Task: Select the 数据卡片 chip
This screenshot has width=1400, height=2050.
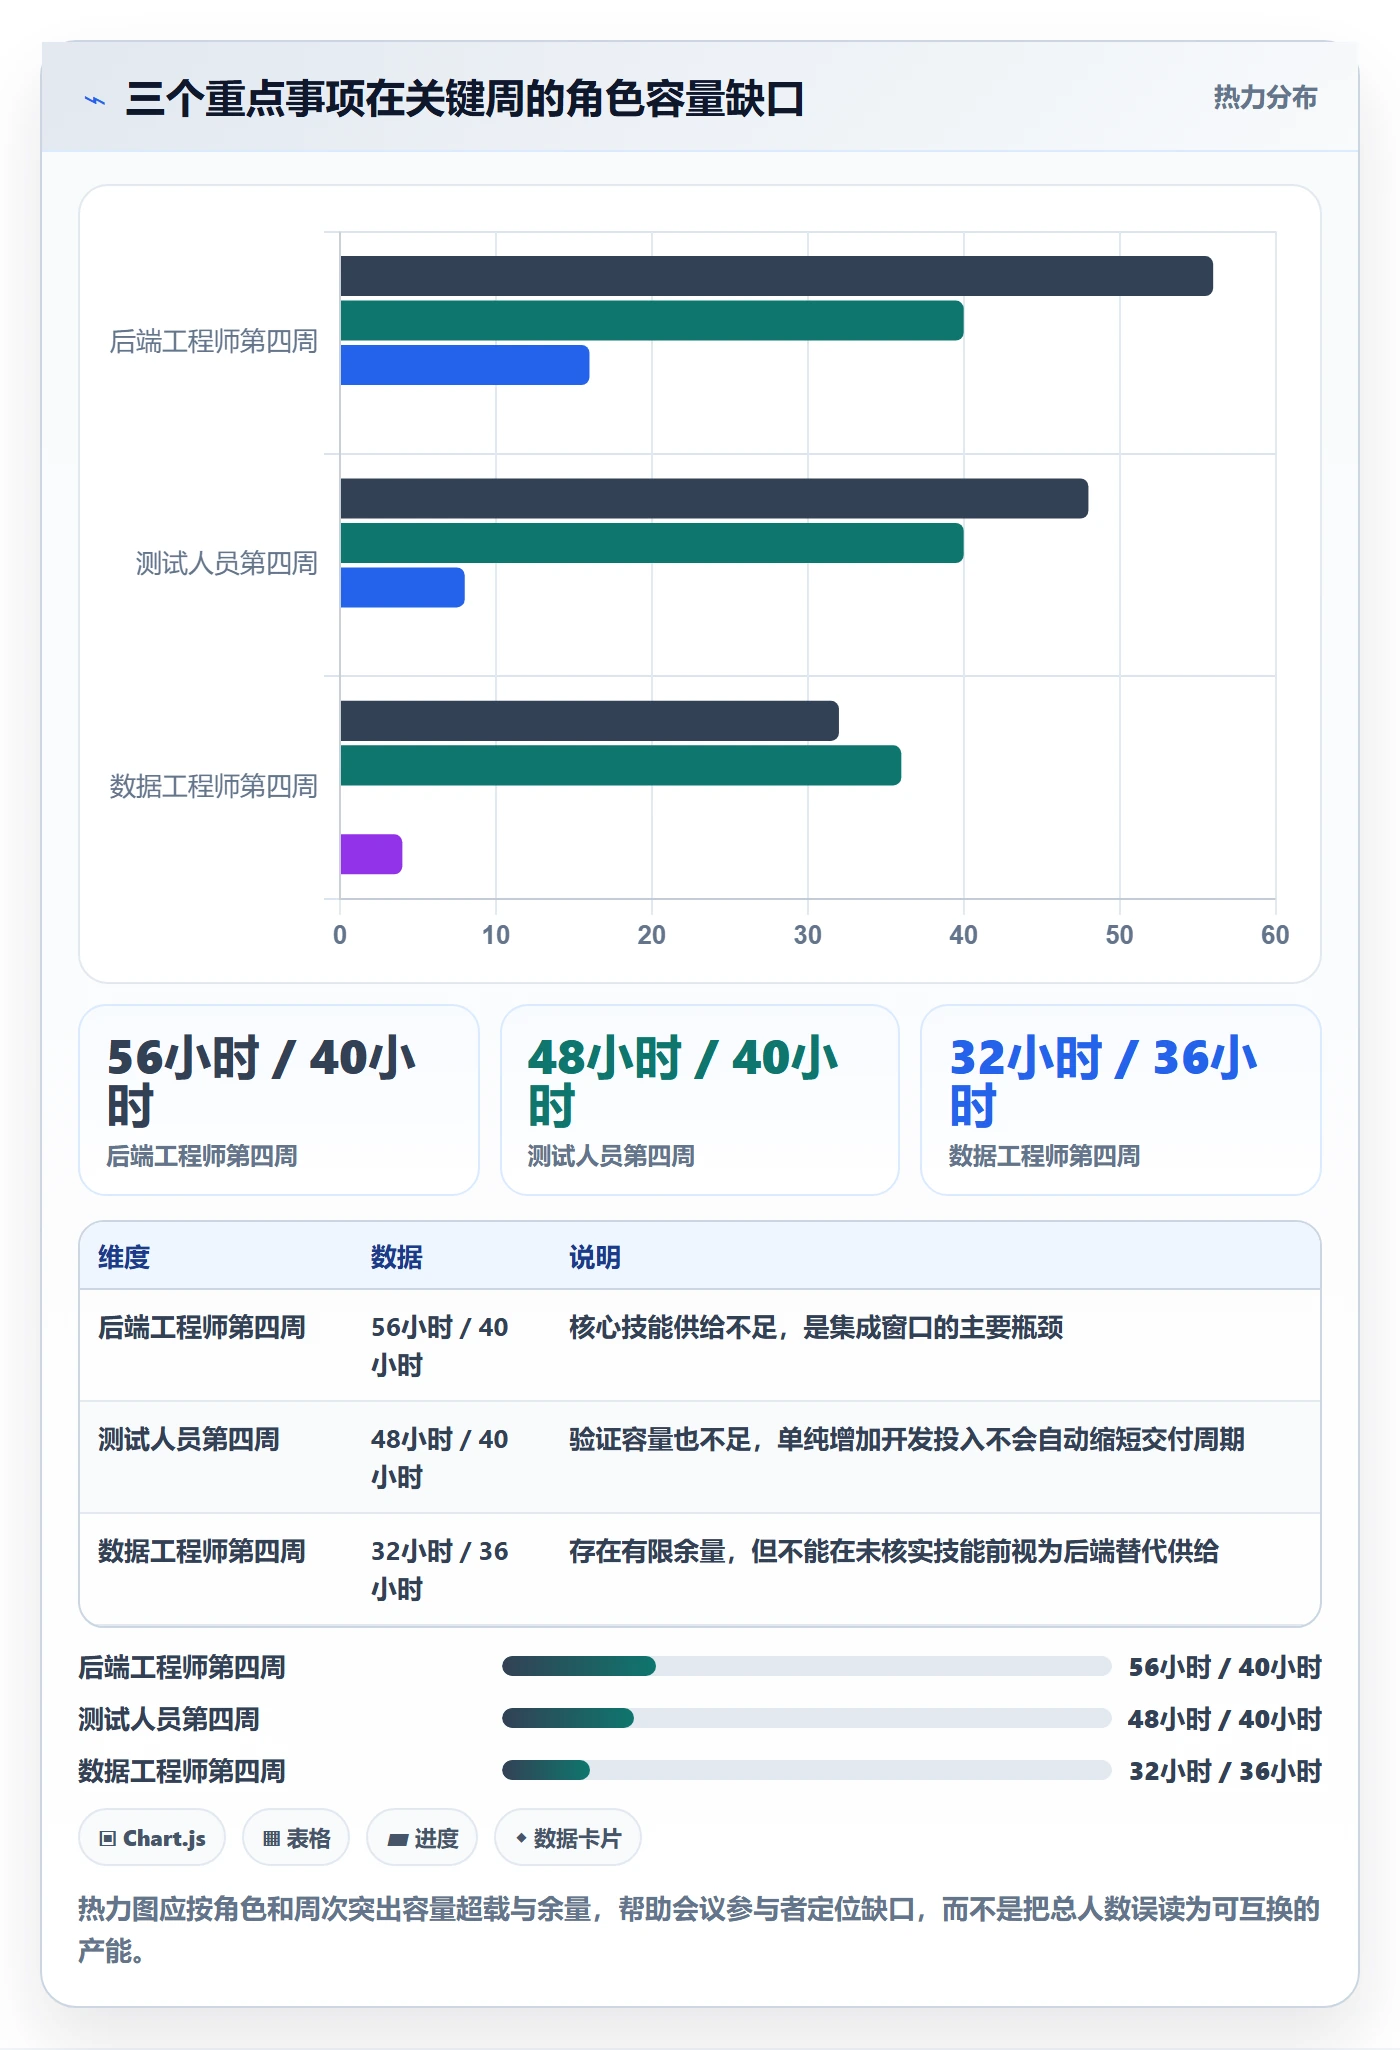Action: click(568, 1838)
